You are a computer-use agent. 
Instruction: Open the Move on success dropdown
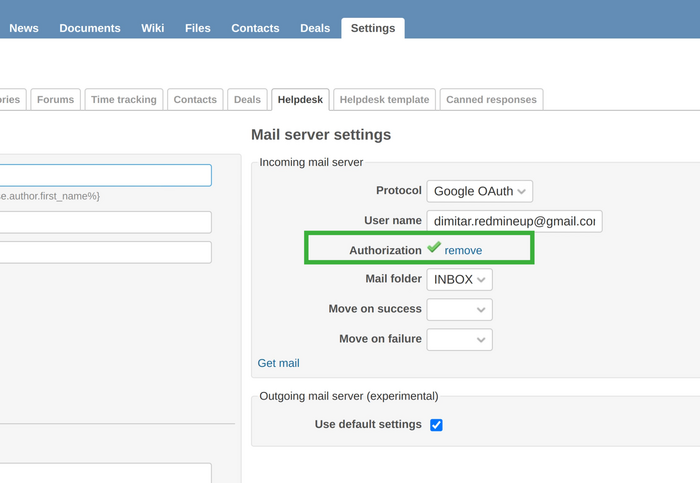tap(459, 310)
